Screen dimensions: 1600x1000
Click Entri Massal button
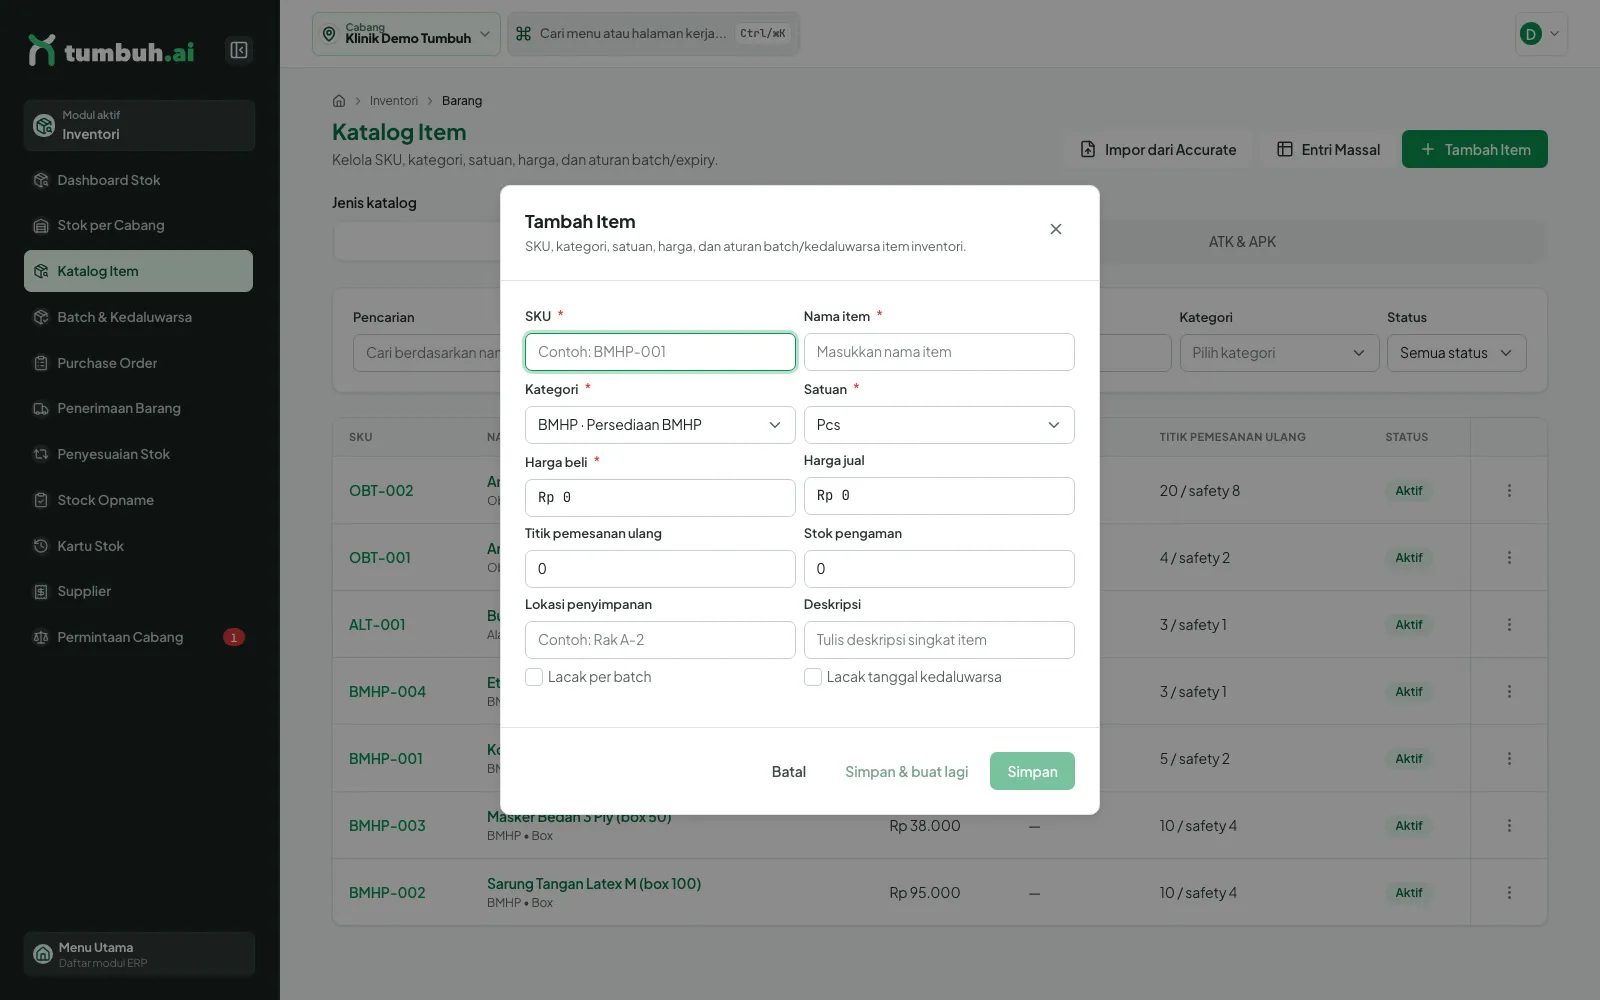[x=1328, y=149]
